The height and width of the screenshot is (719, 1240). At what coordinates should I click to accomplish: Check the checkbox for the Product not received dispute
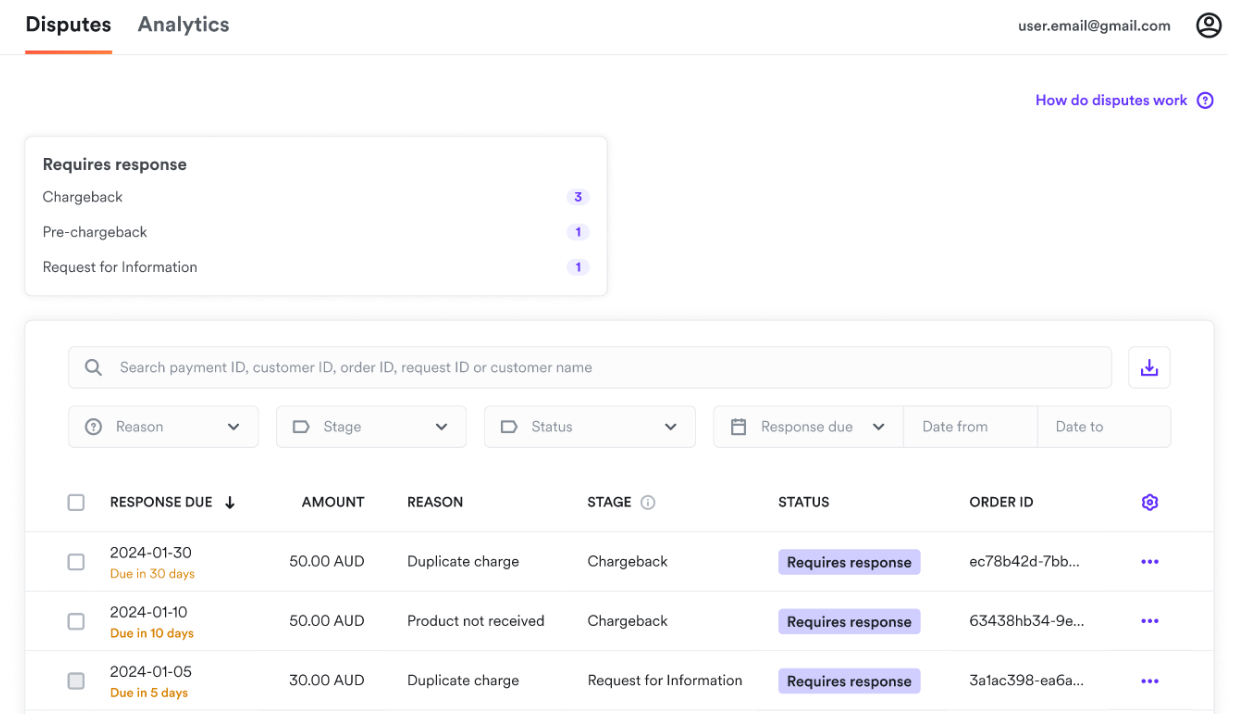[x=76, y=621]
